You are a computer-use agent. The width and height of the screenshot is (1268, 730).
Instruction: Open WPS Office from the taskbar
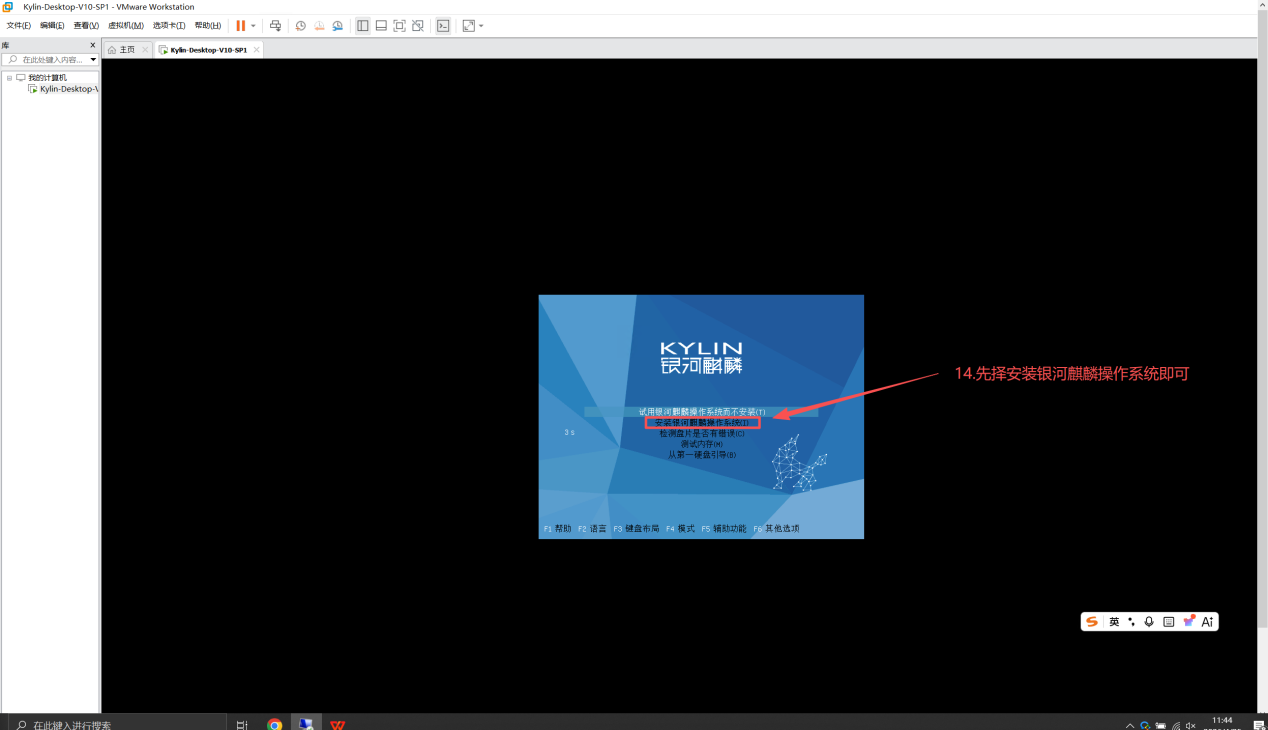click(x=338, y=724)
